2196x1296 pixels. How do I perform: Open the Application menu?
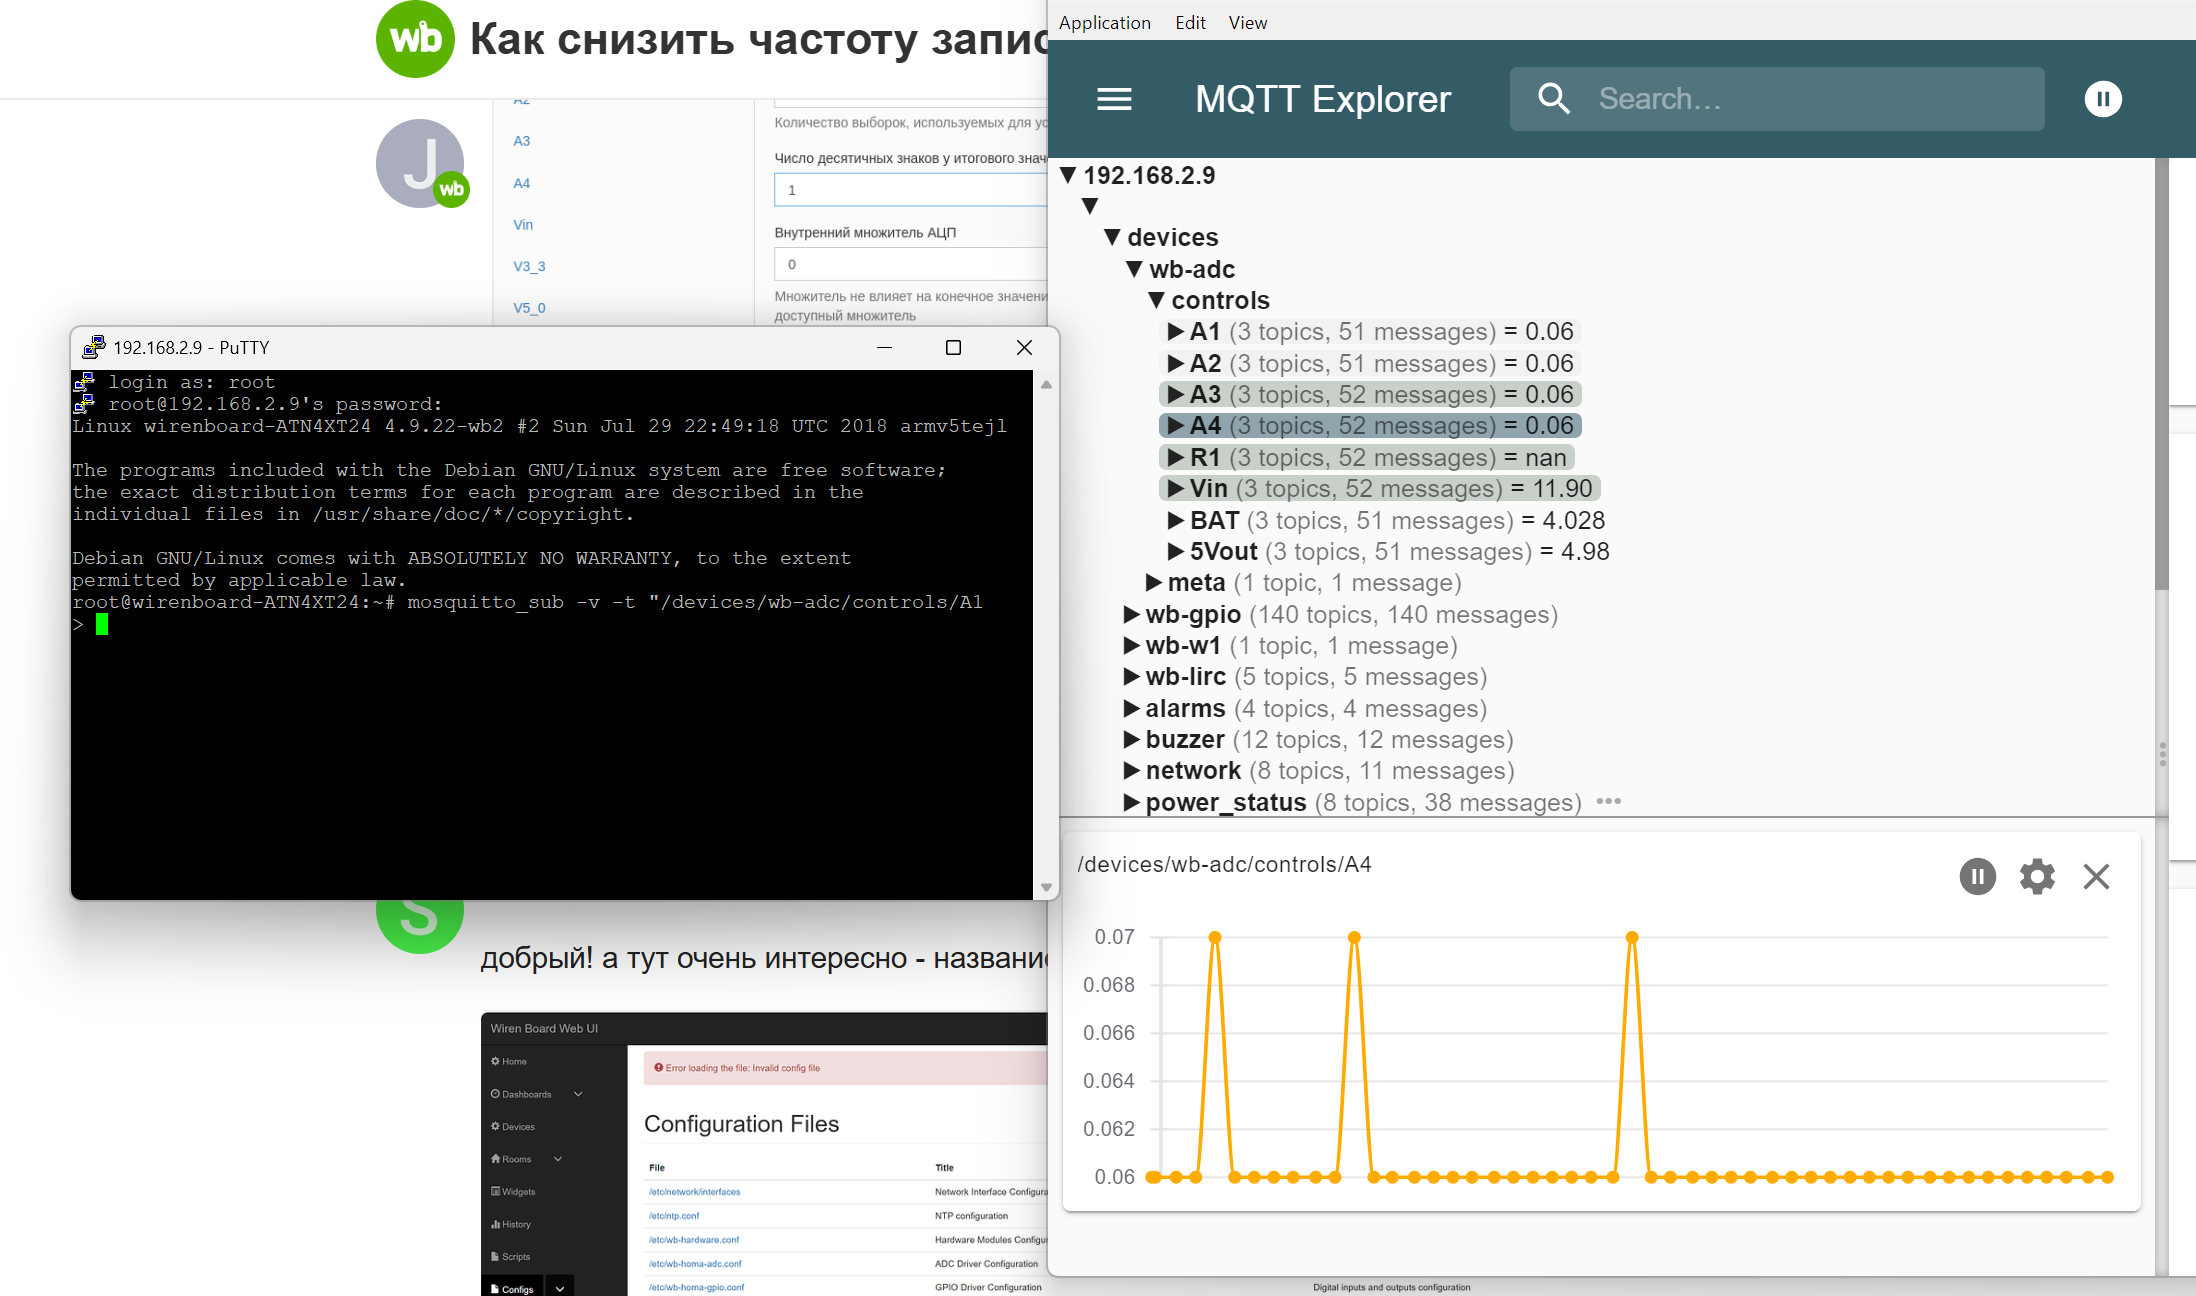tap(1104, 22)
